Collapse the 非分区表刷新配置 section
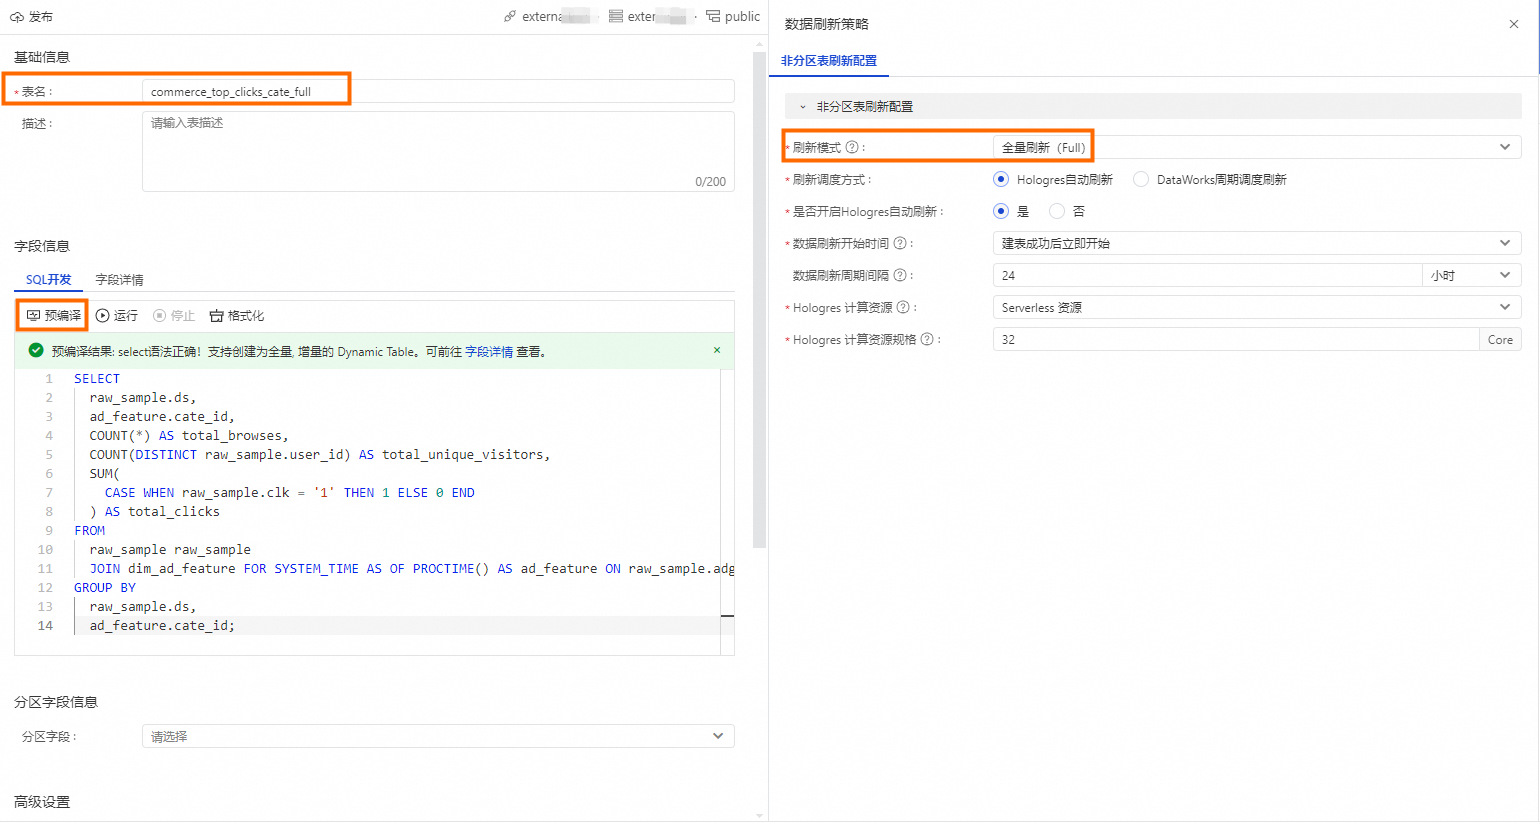This screenshot has height=823, width=1540. point(803,106)
